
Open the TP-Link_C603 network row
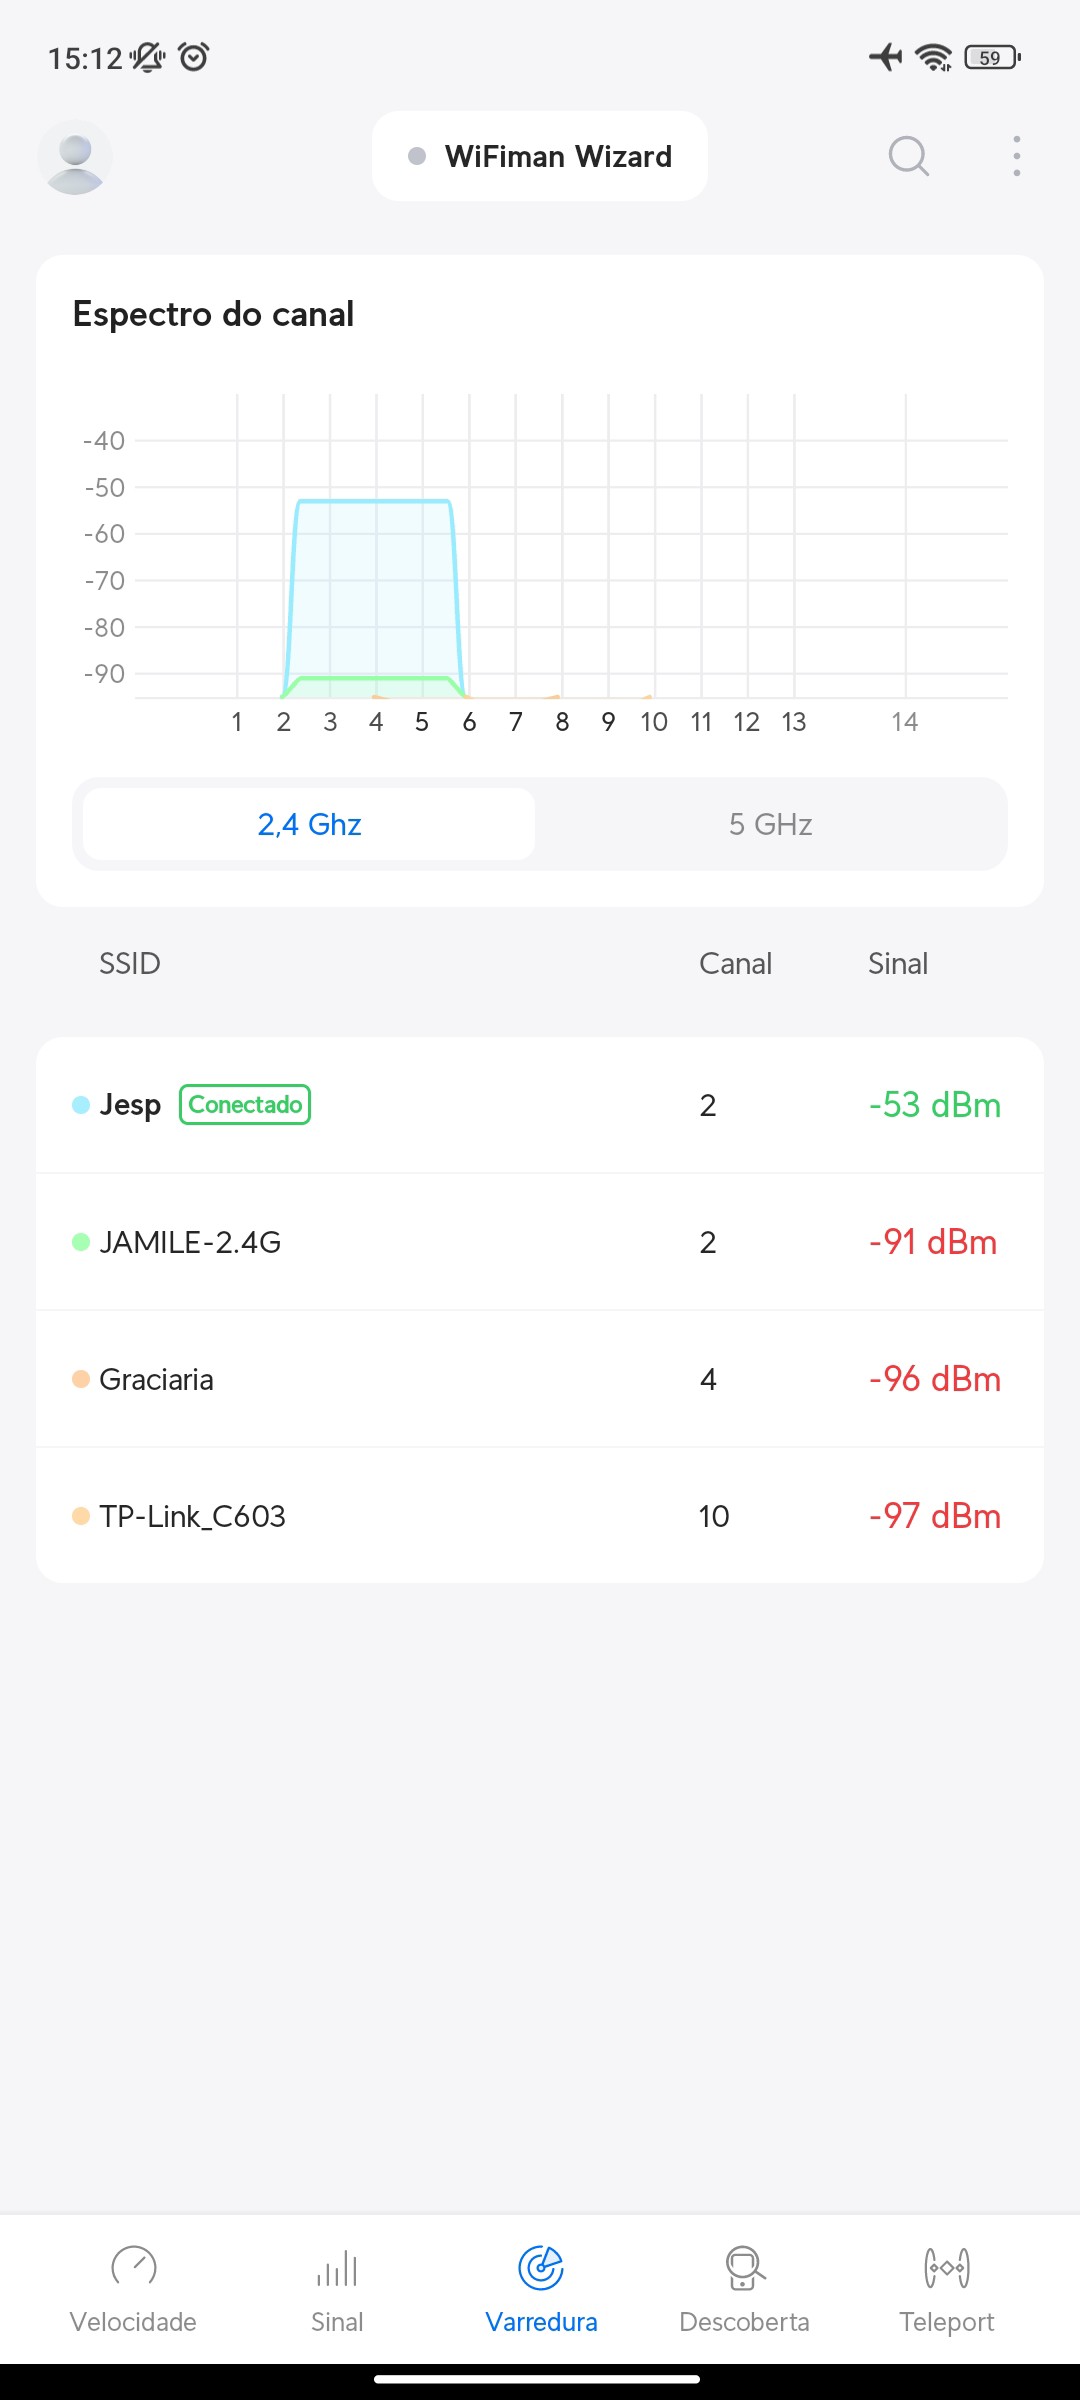pos(540,1516)
